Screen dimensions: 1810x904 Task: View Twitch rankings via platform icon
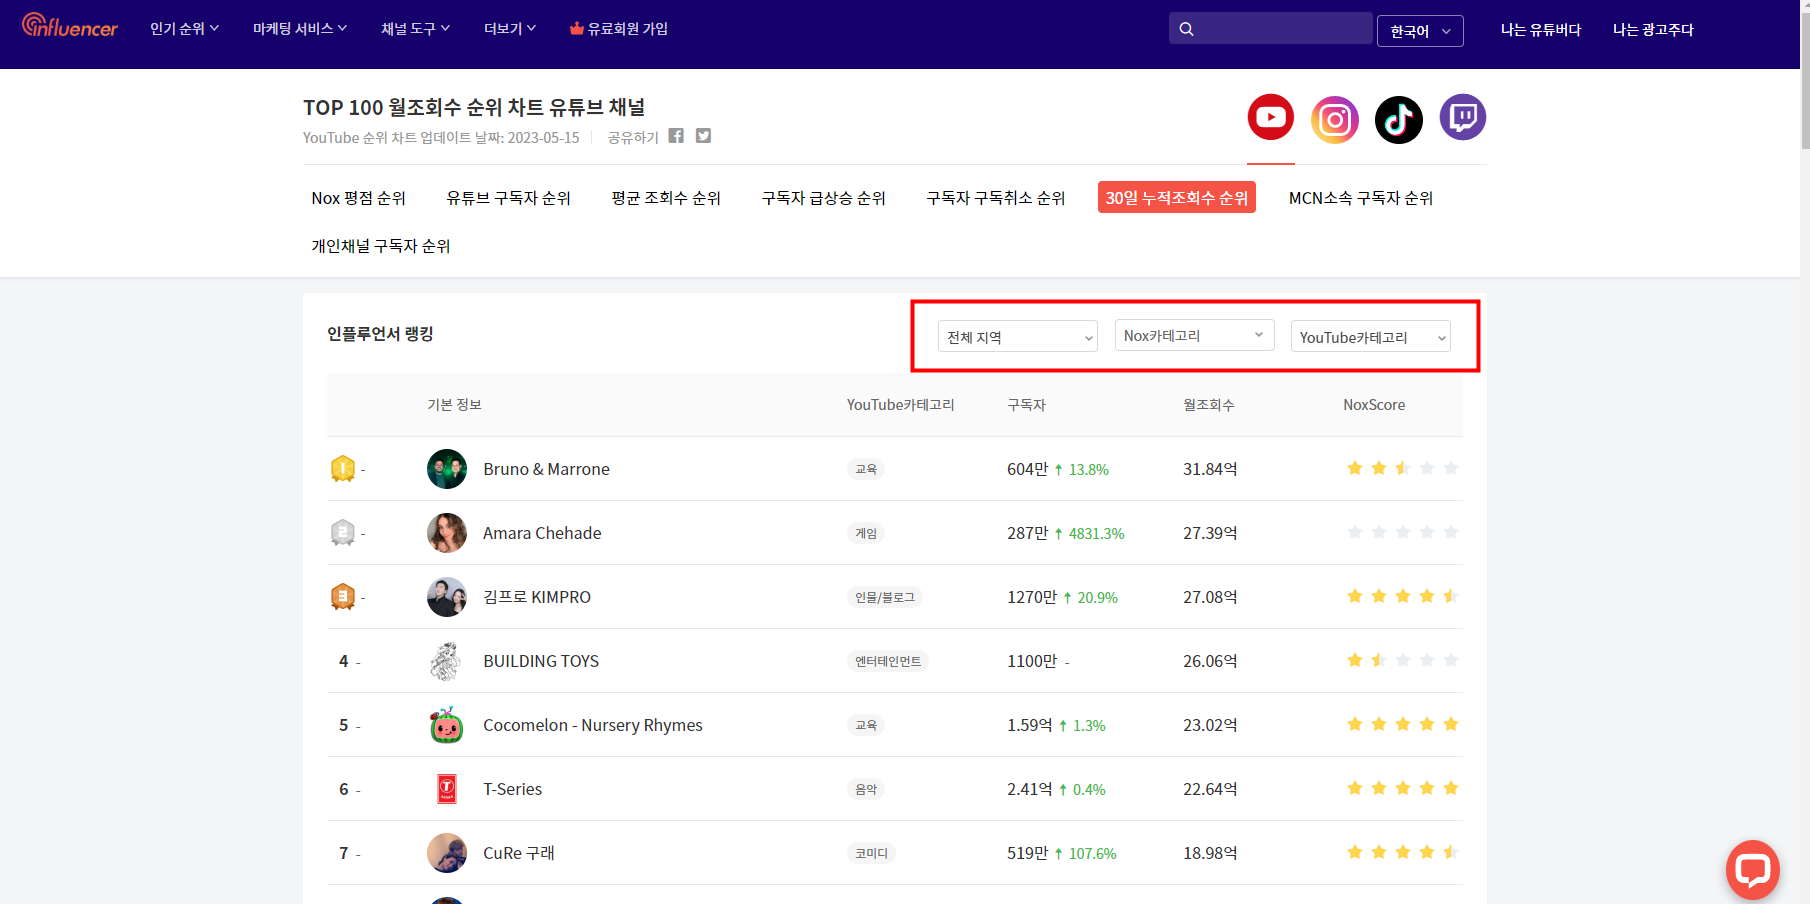click(x=1462, y=117)
